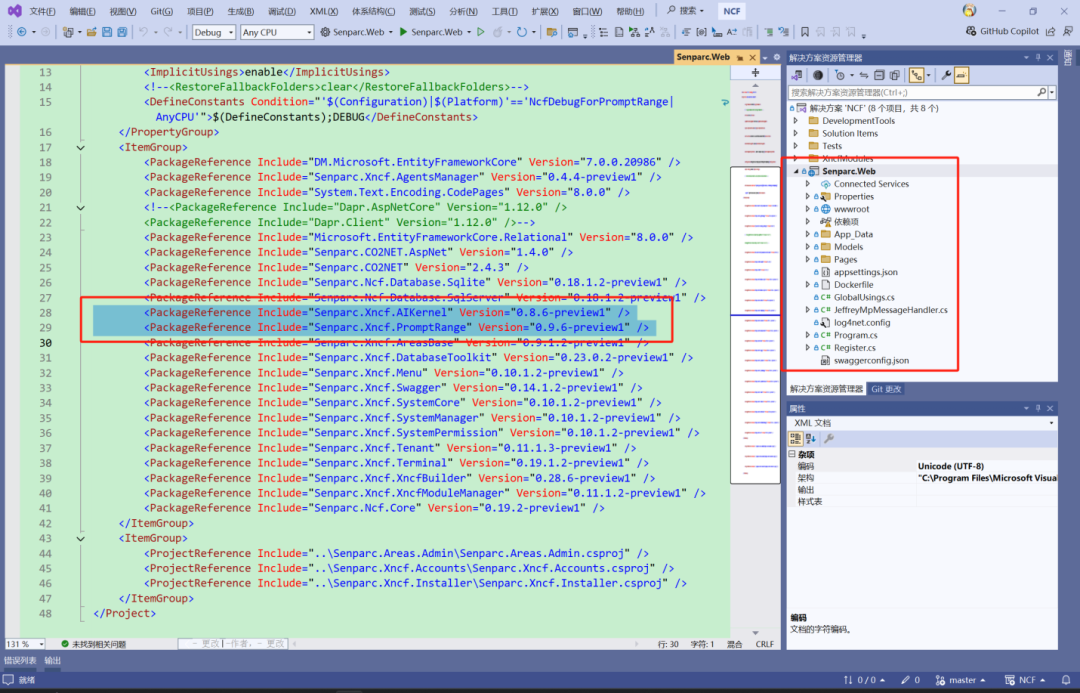The height and width of the screenshot is (693, 1080).
Task: Toggle Preview Selected Items highlighted button
Action: 962,75
